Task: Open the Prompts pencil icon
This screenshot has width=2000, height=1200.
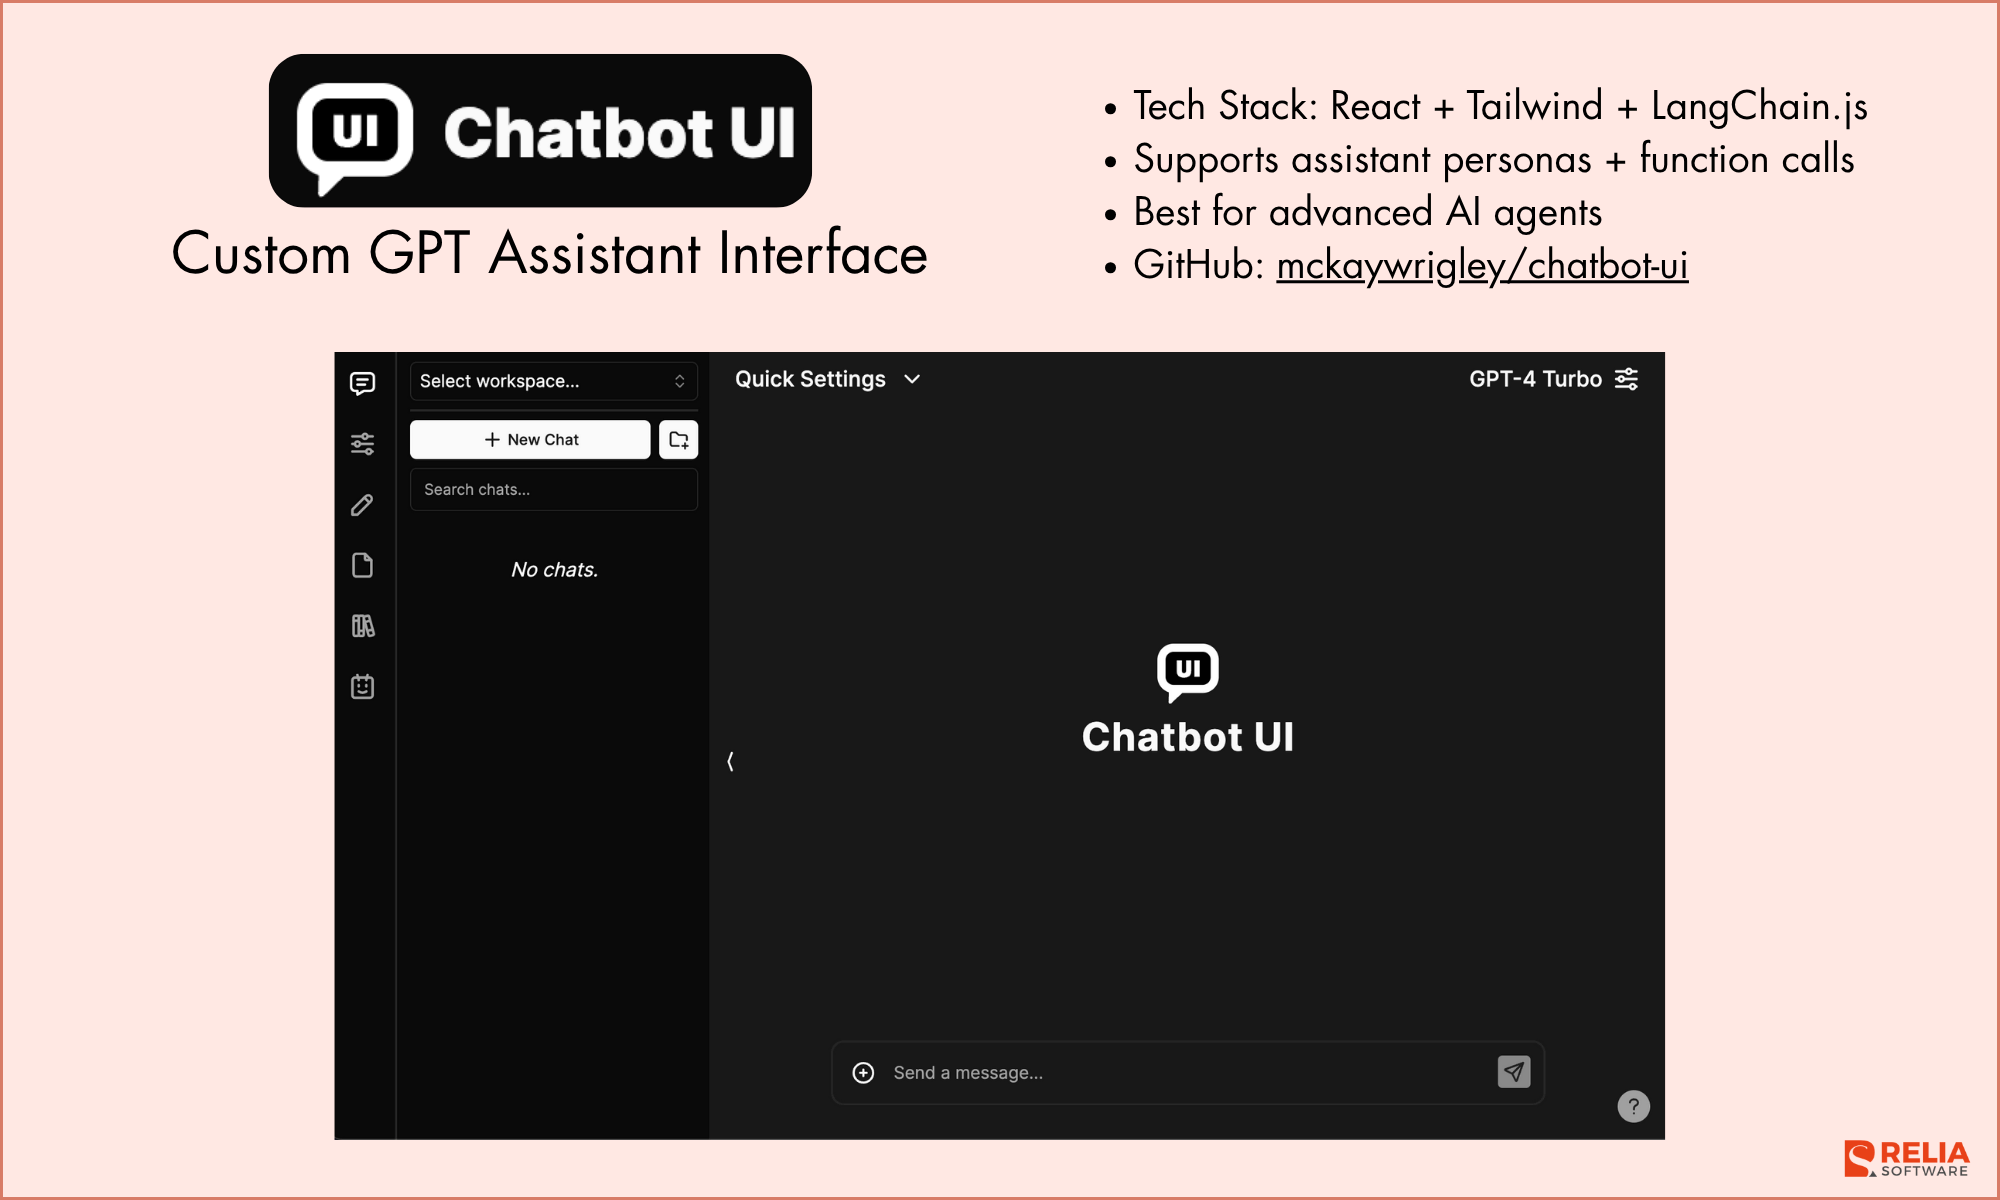Action: coord(363,505)
